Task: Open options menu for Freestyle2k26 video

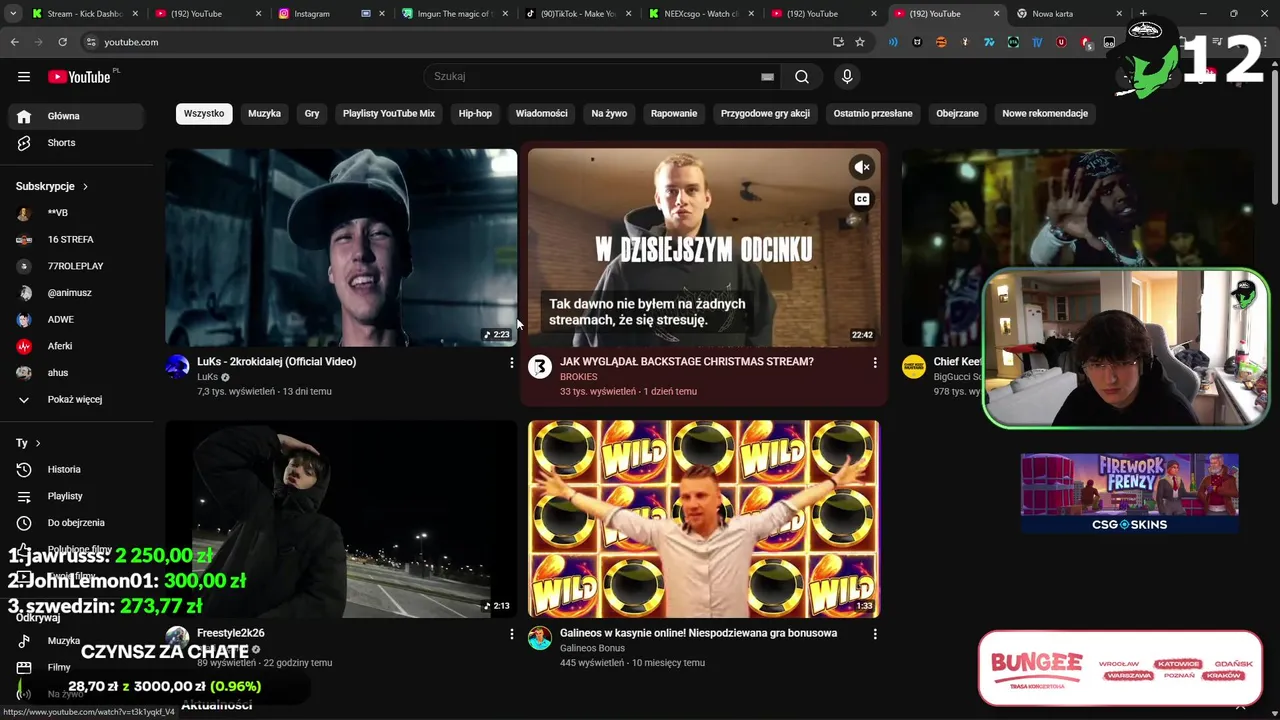Action: point(511,634)
